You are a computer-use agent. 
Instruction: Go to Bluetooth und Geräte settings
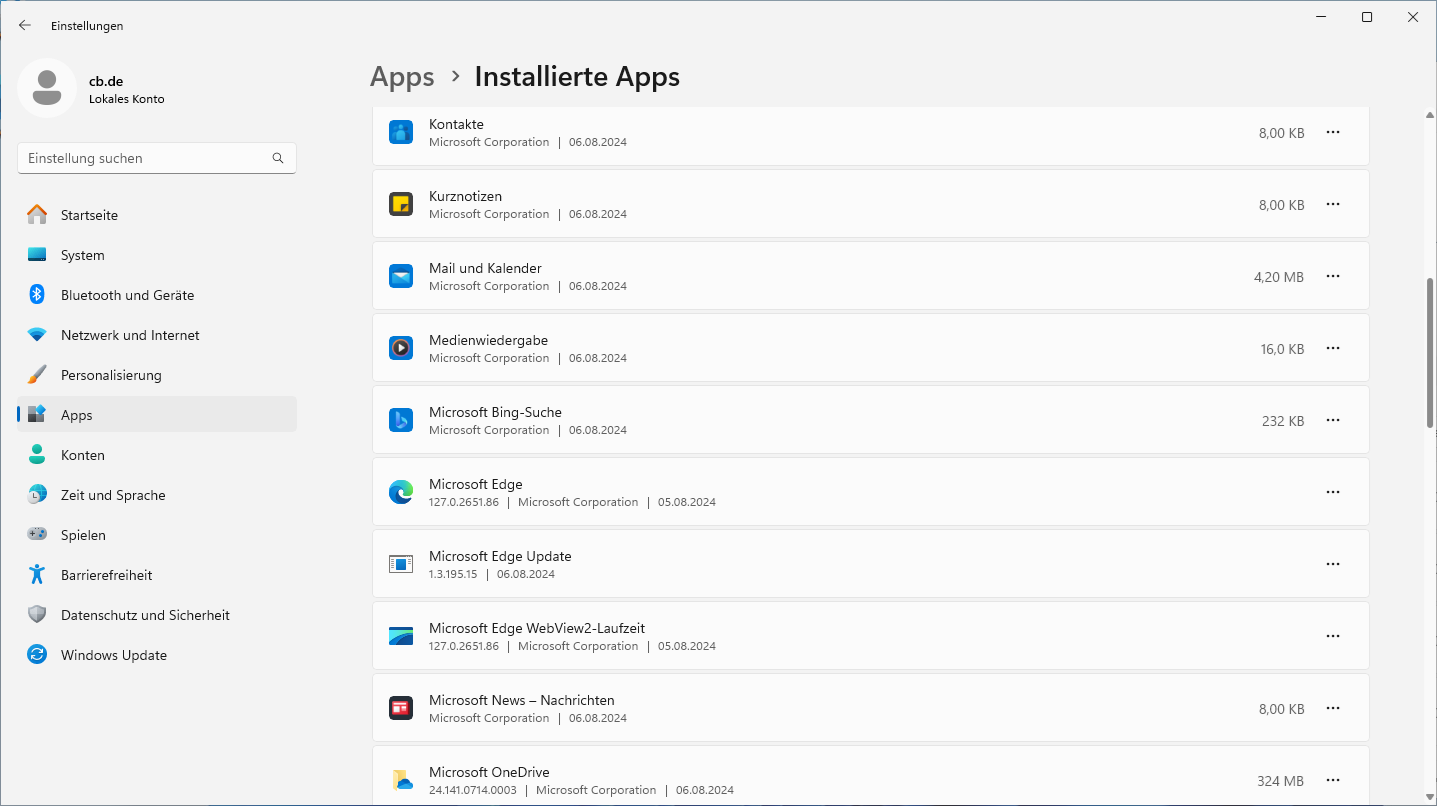coord(127,295)
